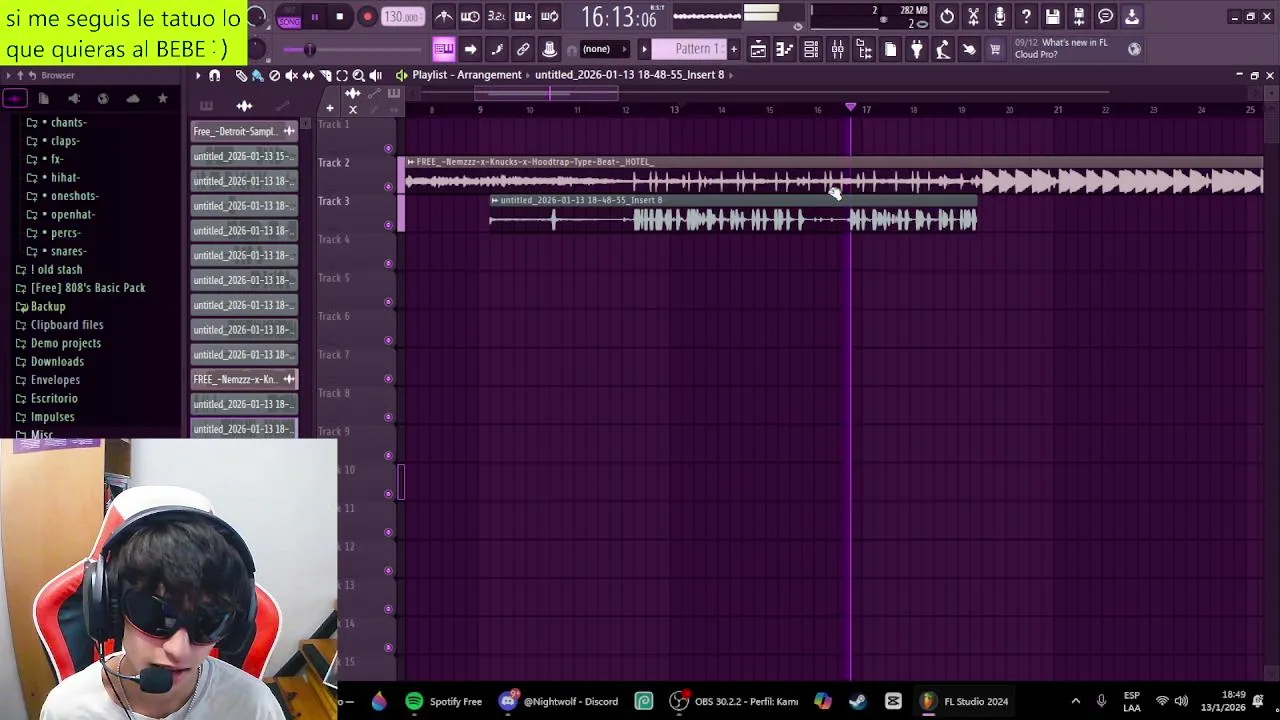Toggle the metronome icon
Screen dimensions: 1280x720
[x=443, y=16]
